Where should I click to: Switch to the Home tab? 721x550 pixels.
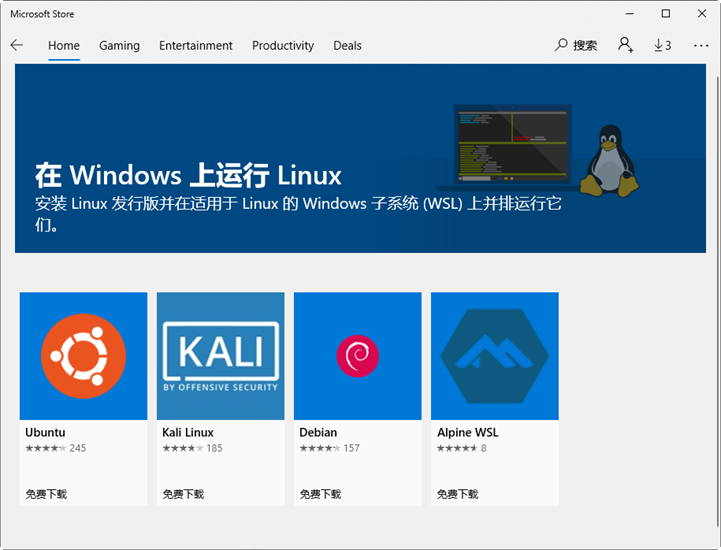(64, 45)
